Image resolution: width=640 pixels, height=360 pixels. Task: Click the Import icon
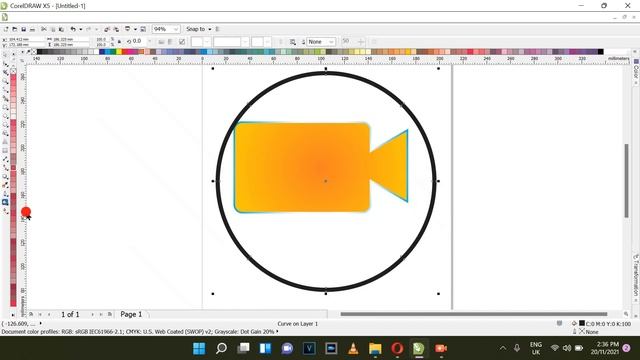coord(107,29)
